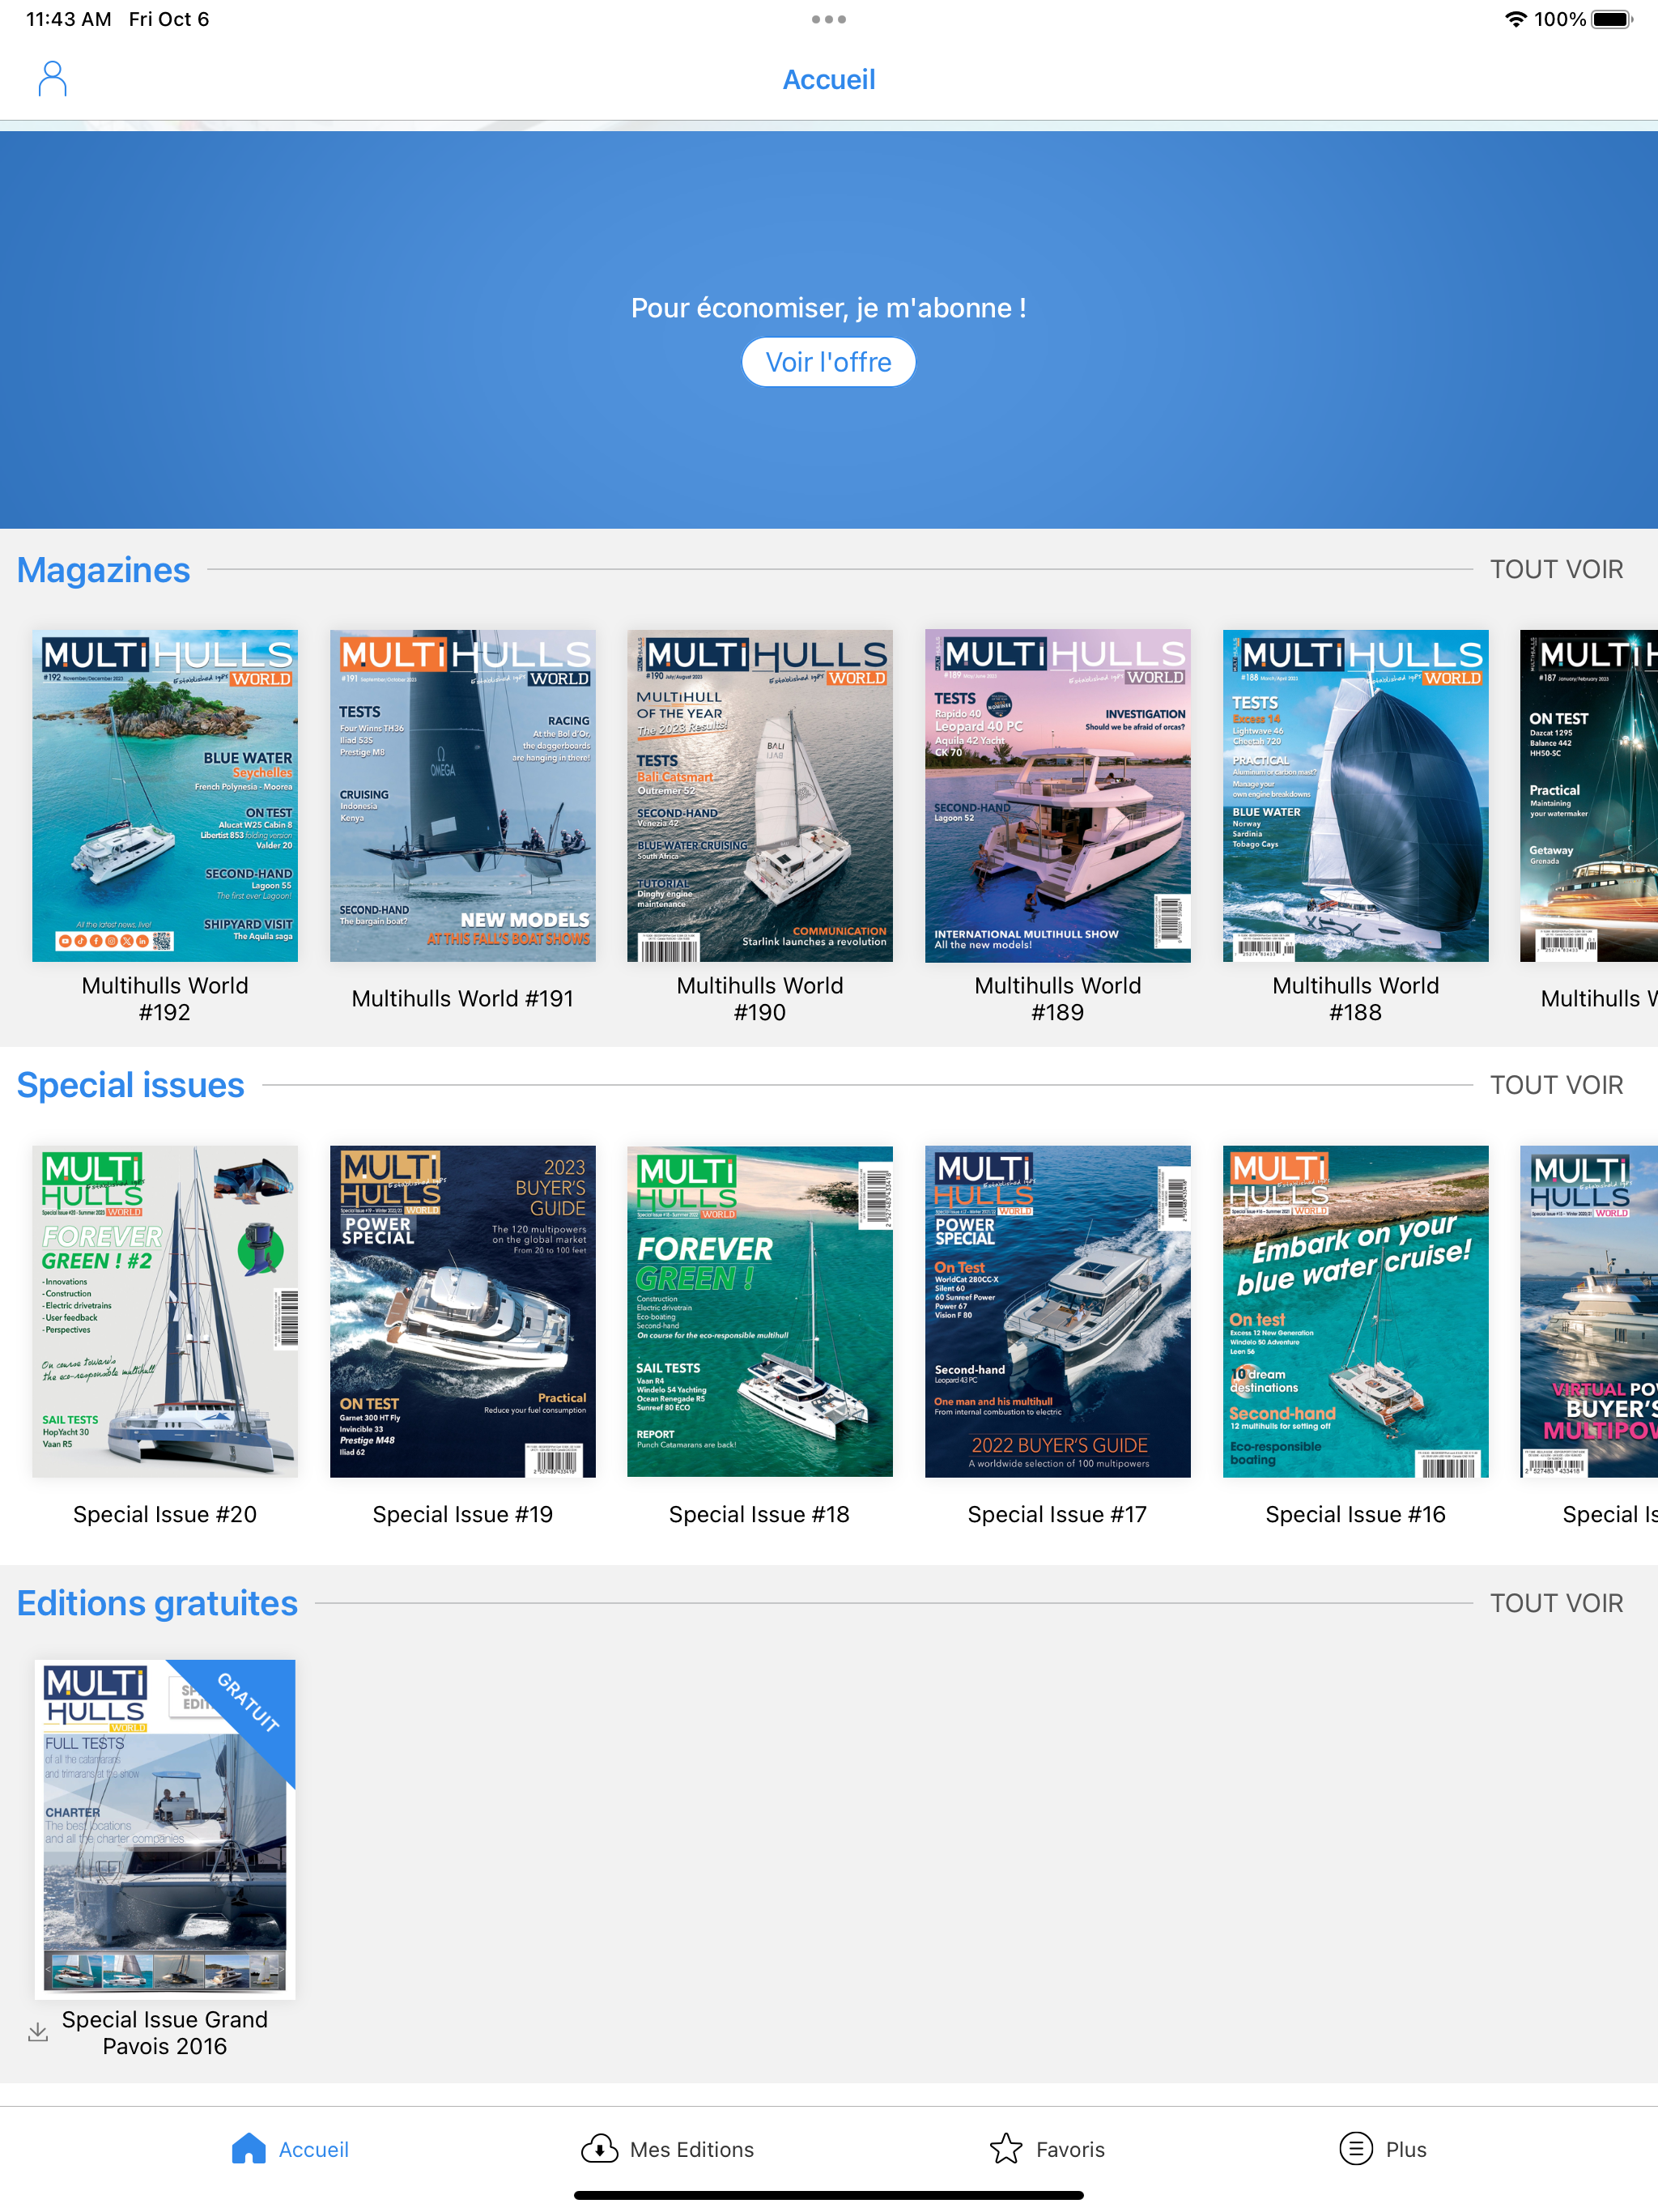Tap the battery status icon

click(x=1611, y=19)
